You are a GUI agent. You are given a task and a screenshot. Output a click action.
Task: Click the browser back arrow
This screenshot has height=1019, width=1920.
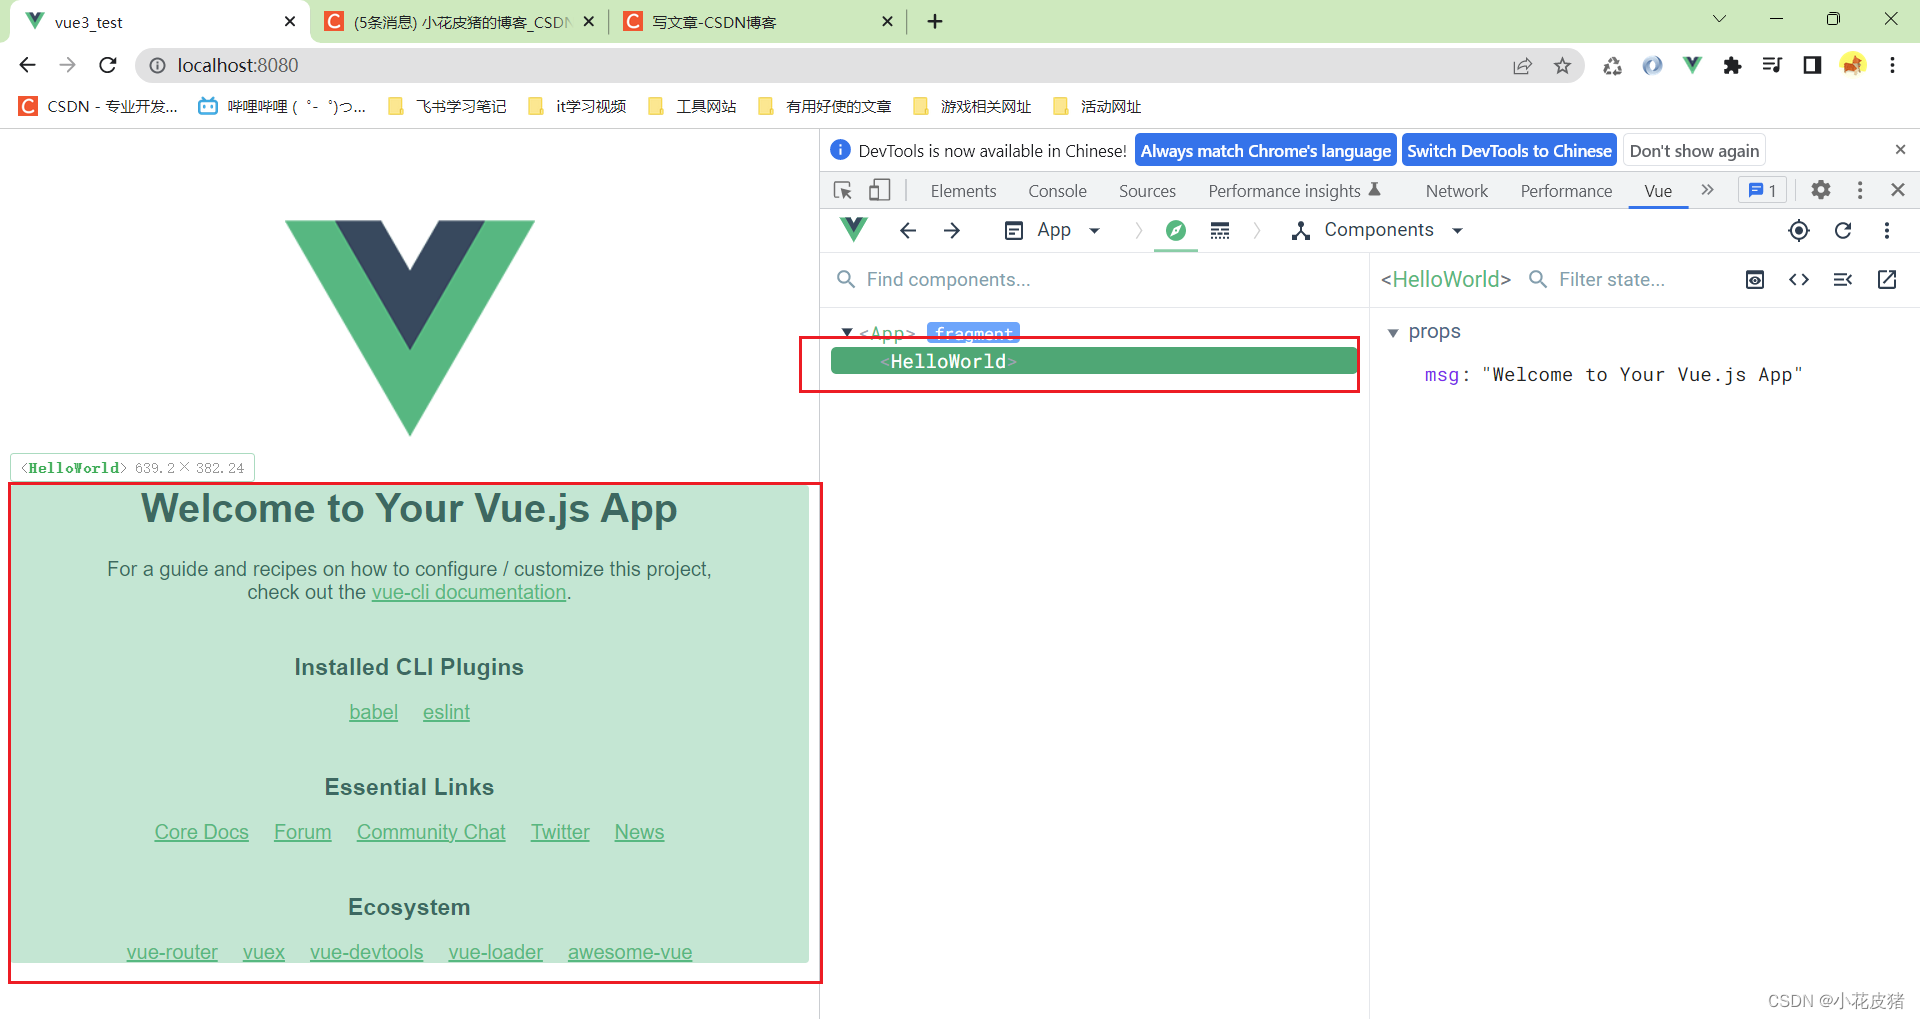pyautogui.click(x=27, y=65)
